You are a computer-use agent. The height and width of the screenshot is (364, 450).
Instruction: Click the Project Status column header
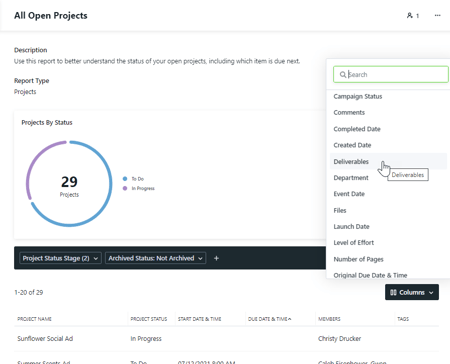(149, 319)
